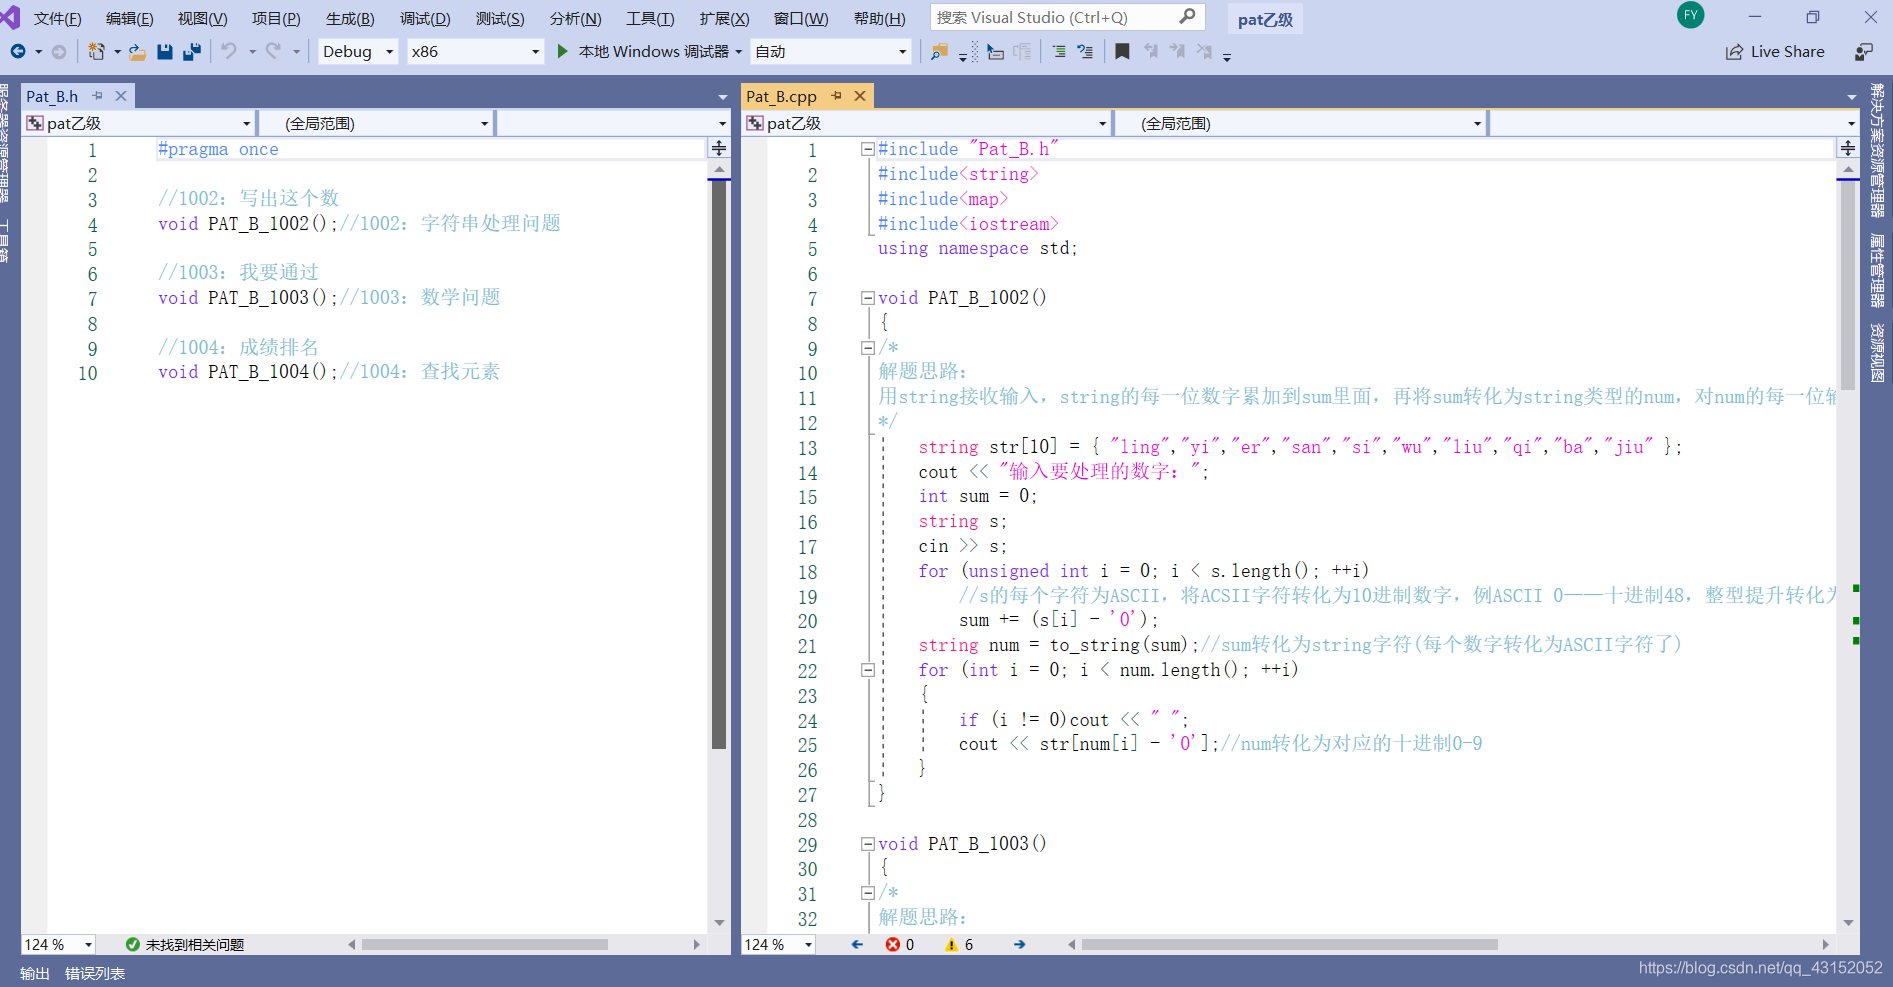Open the 输出 panel tab
This screenshot has height=987, width=1893.
tap(35, 973)
